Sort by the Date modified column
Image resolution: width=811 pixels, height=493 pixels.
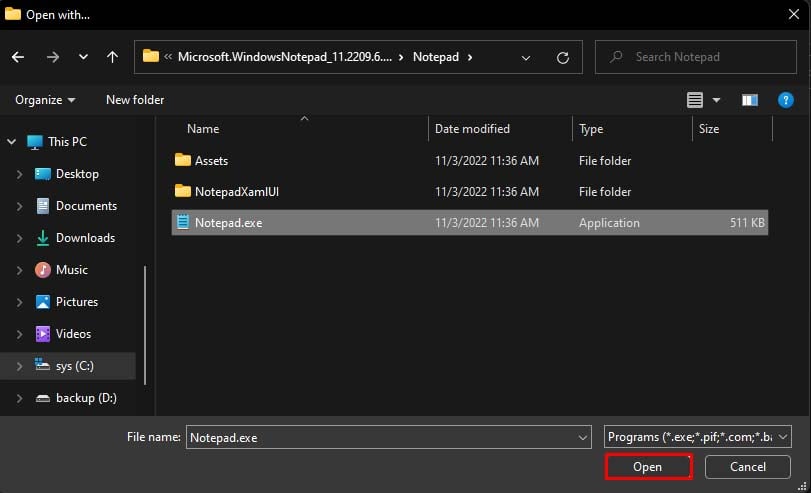[x=472, y=129]
